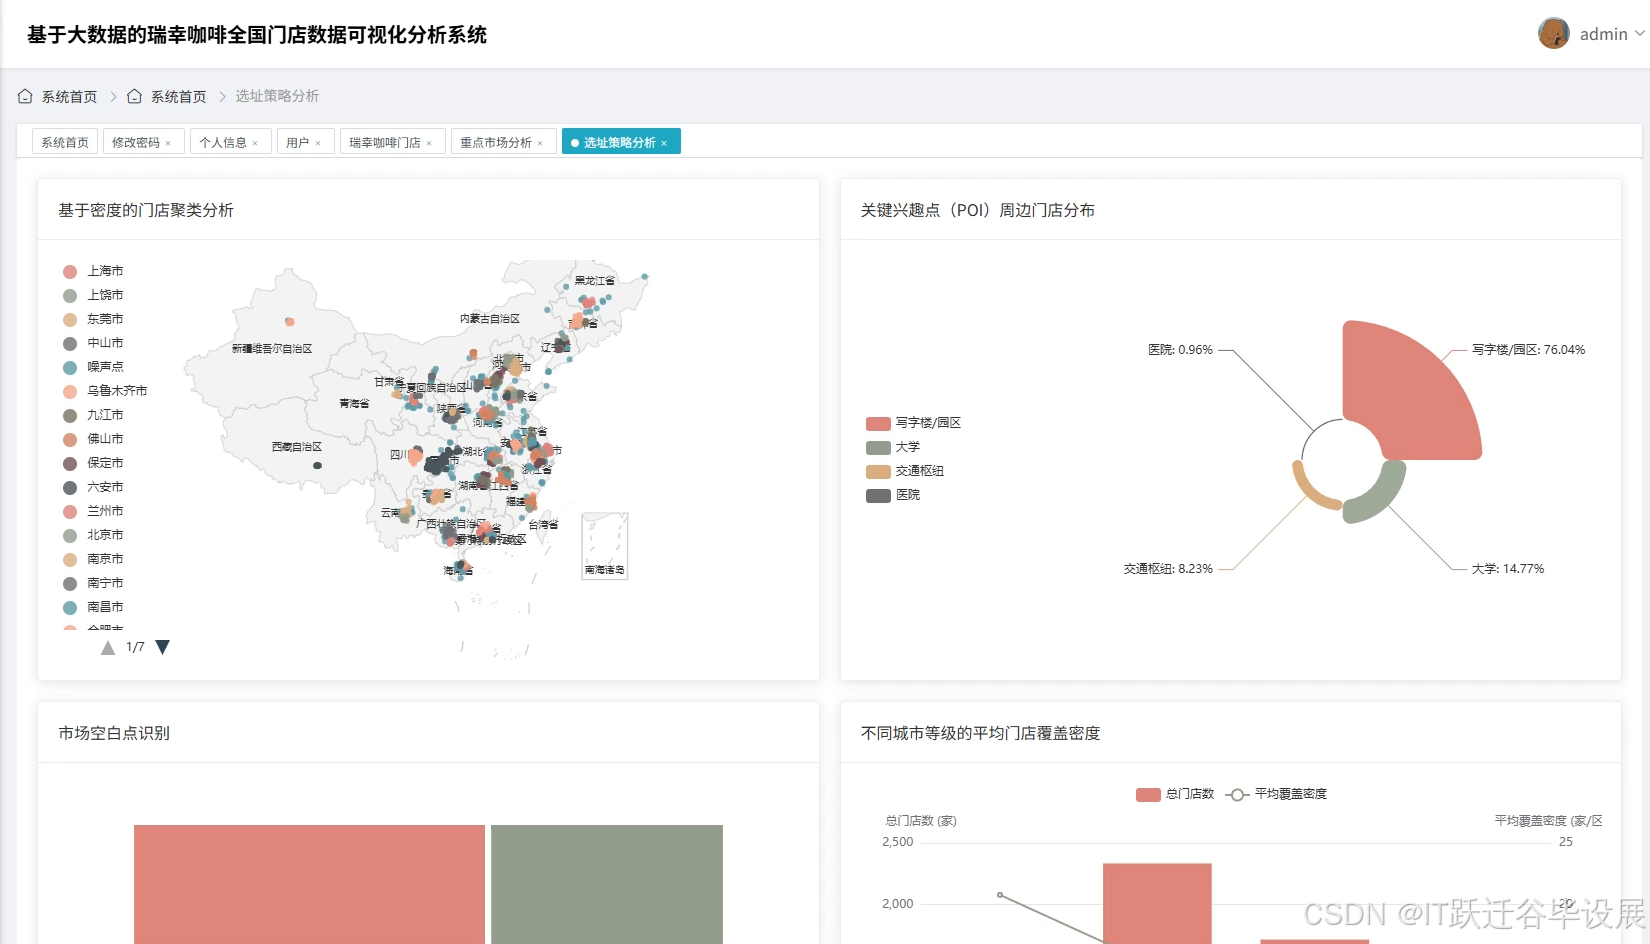
Task: Click the 选址策略分析 breadcrumb text
Action: coord(277,96)
